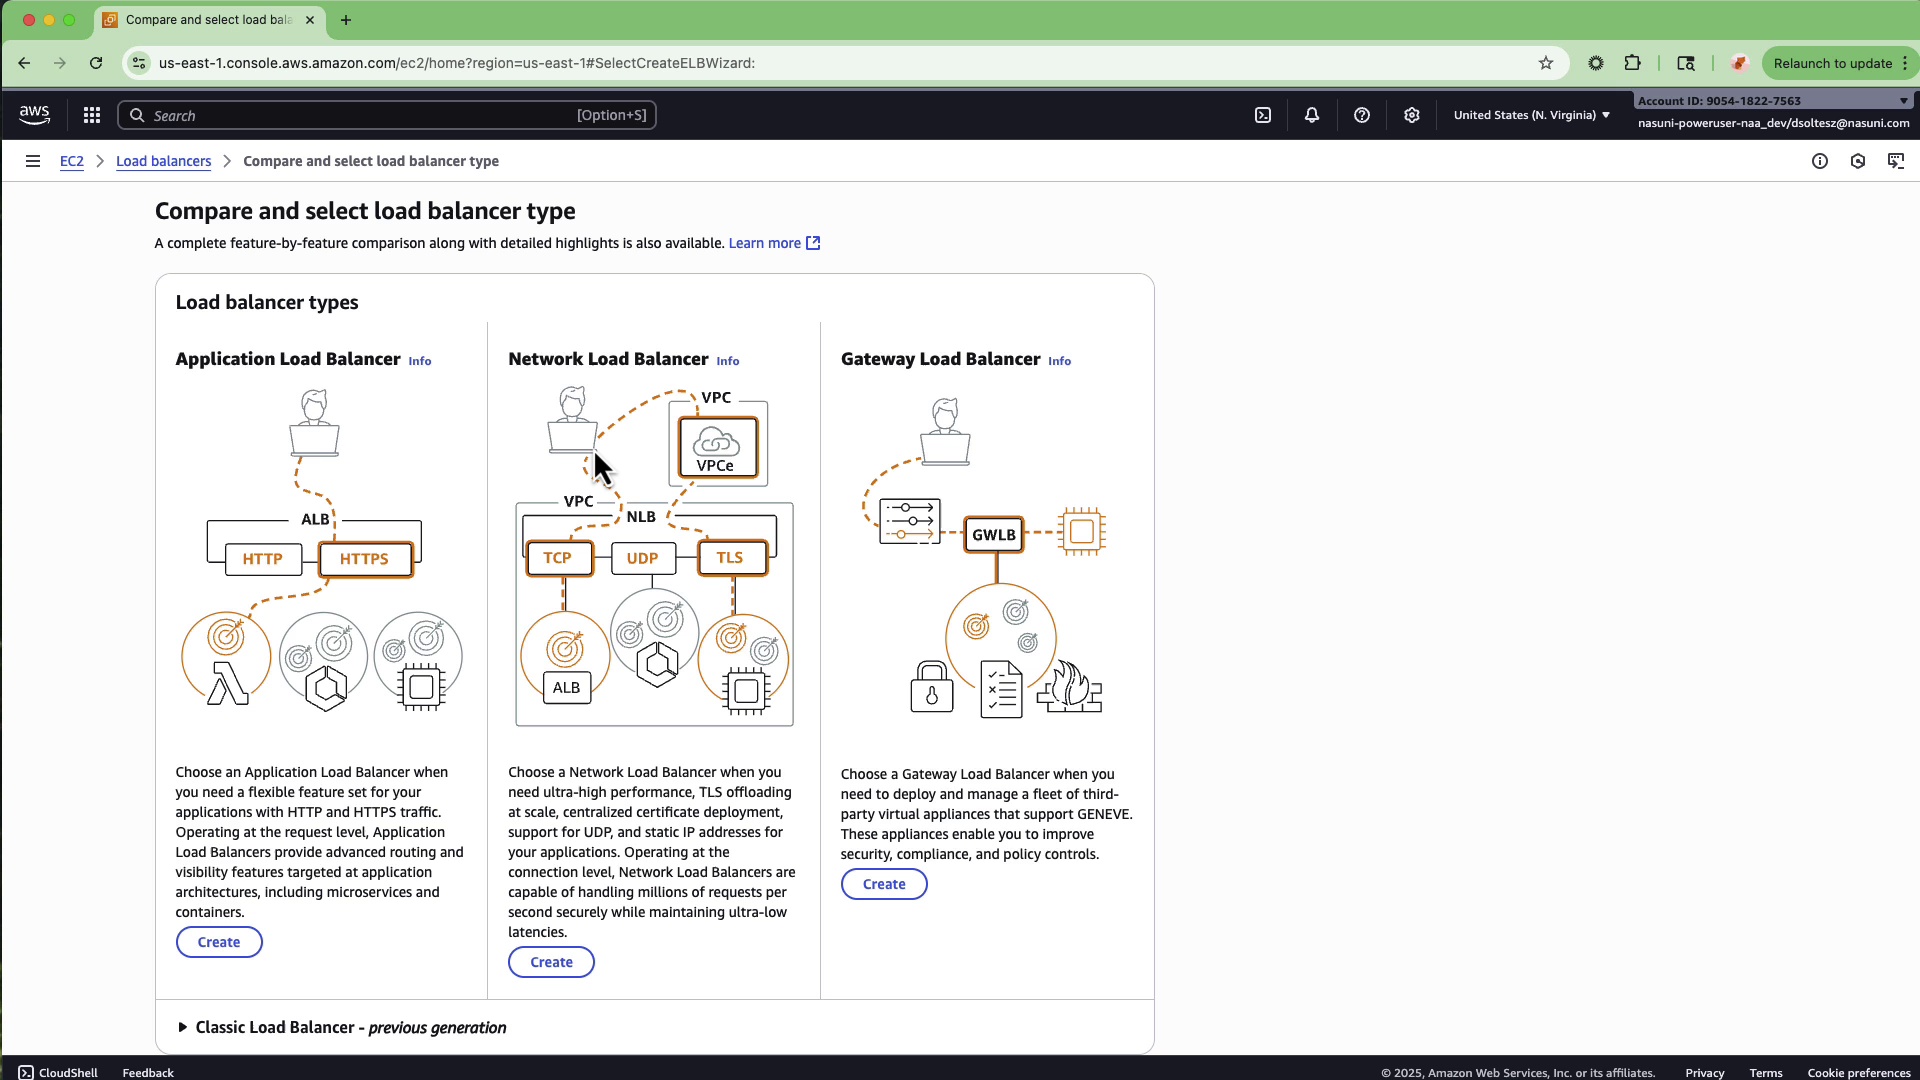Viewport: 1920px width, 1080px height.
Task: Open the region dropdown showing N. Virginia
Action: [x=1530, y=115]
